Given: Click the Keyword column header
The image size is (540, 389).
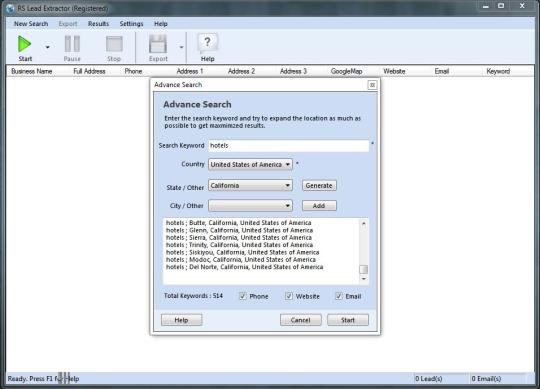Looking at the screenshot, I should (498, 71).
